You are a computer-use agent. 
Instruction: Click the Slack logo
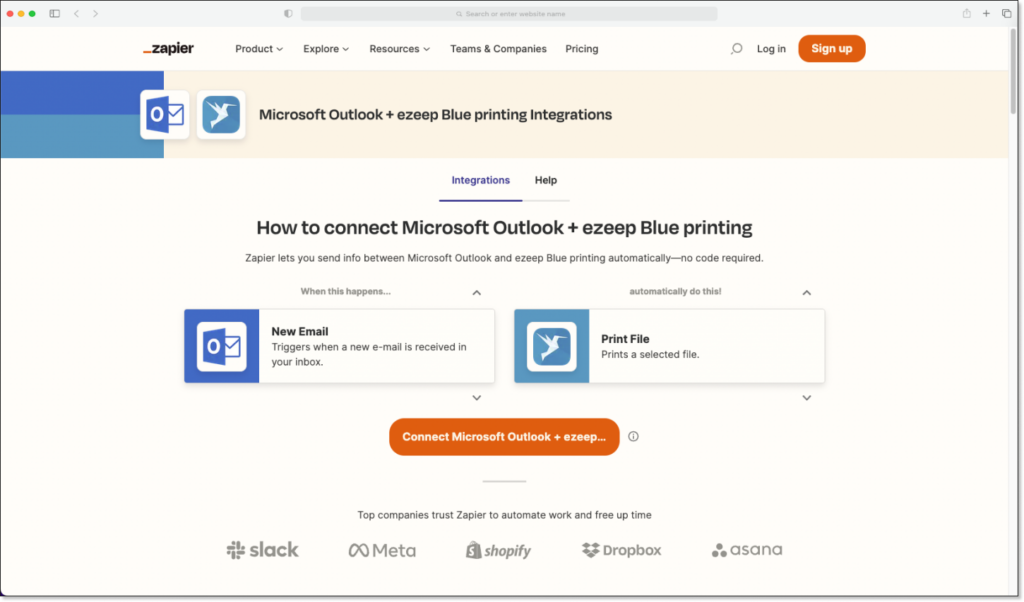pyautogui.click(x=263, y=550)
